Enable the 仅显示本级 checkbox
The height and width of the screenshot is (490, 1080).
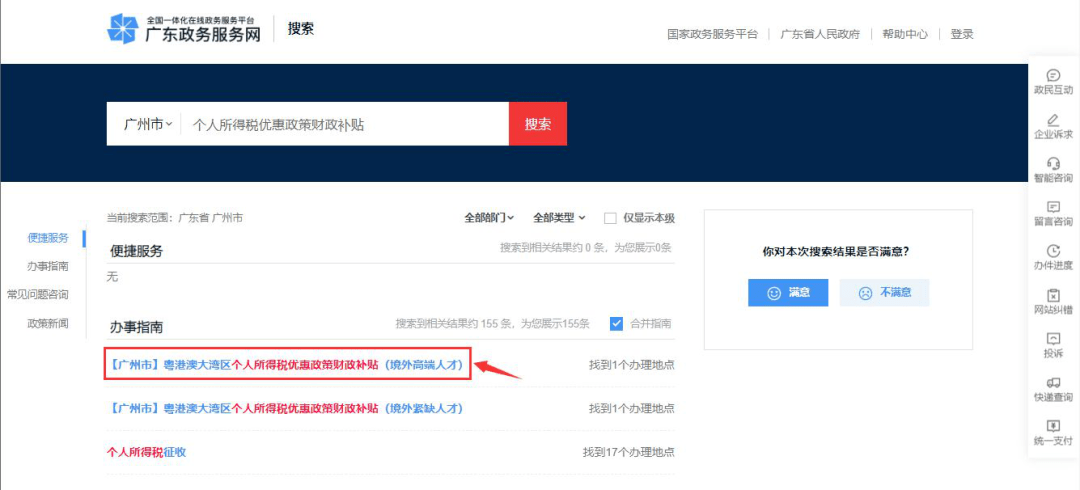coord(610,218)
